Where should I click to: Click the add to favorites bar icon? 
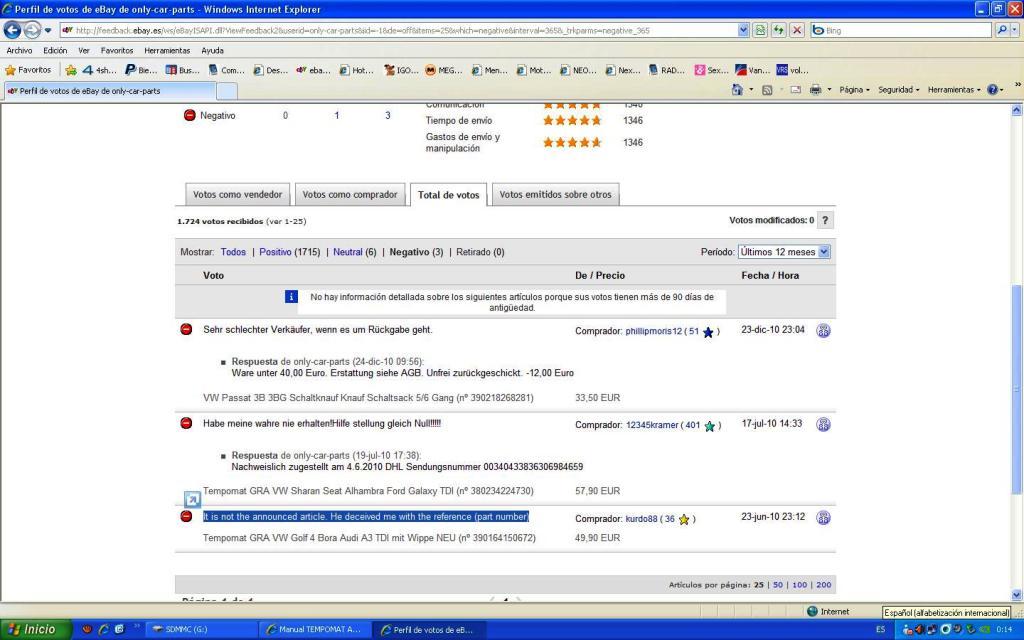(71, 70)
